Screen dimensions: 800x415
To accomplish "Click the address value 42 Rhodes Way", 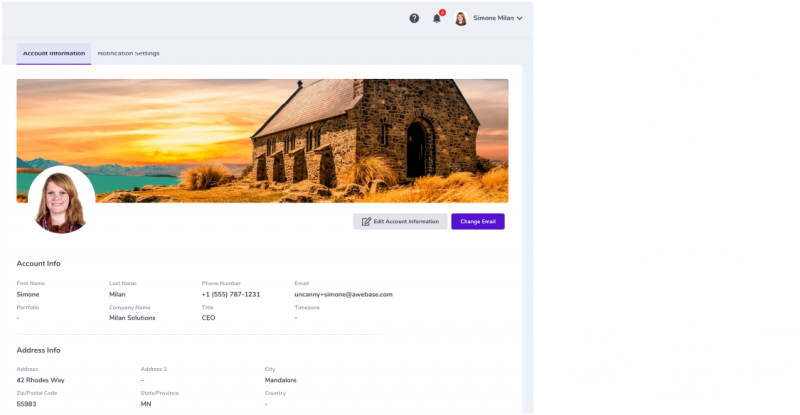I will click(x=41, y=380).
